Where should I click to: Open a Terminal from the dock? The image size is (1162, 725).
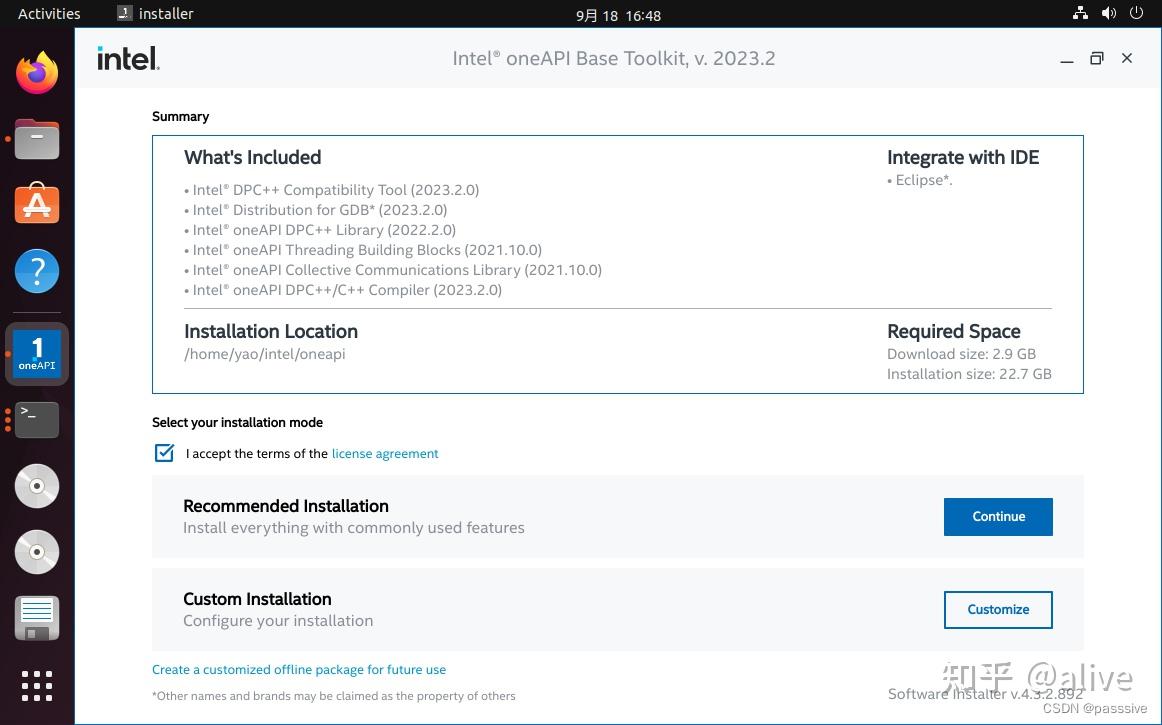pyautogui.click(x=36, y=419)
